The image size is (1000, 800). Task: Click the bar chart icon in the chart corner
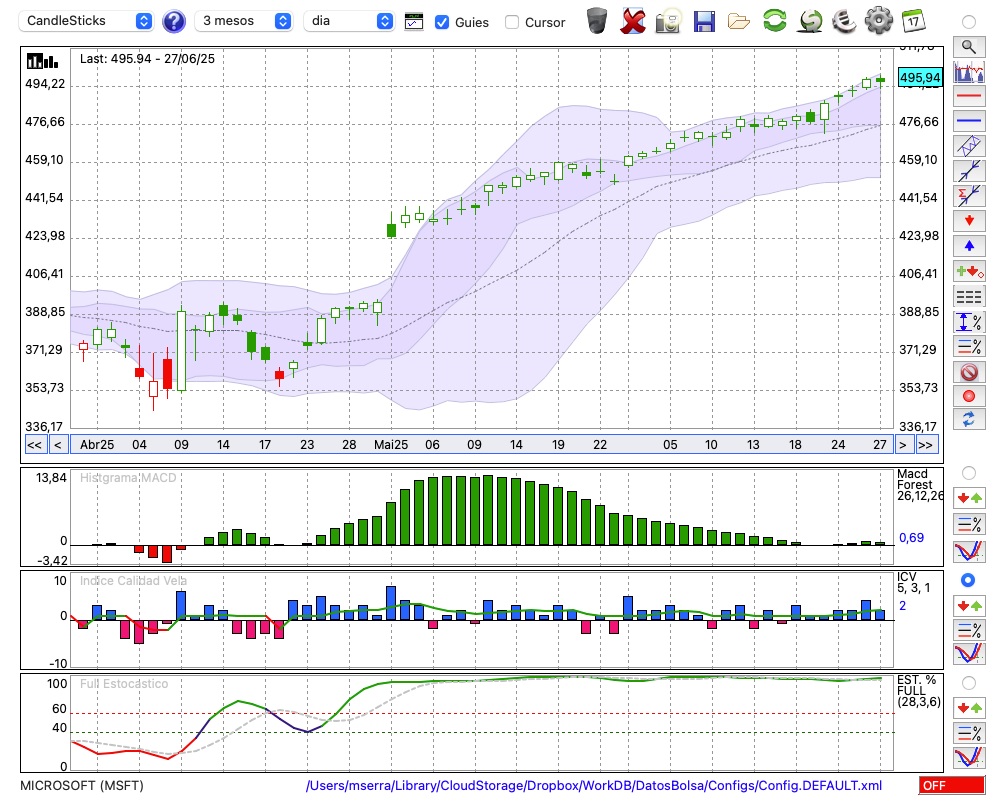(x=42, y=61)
